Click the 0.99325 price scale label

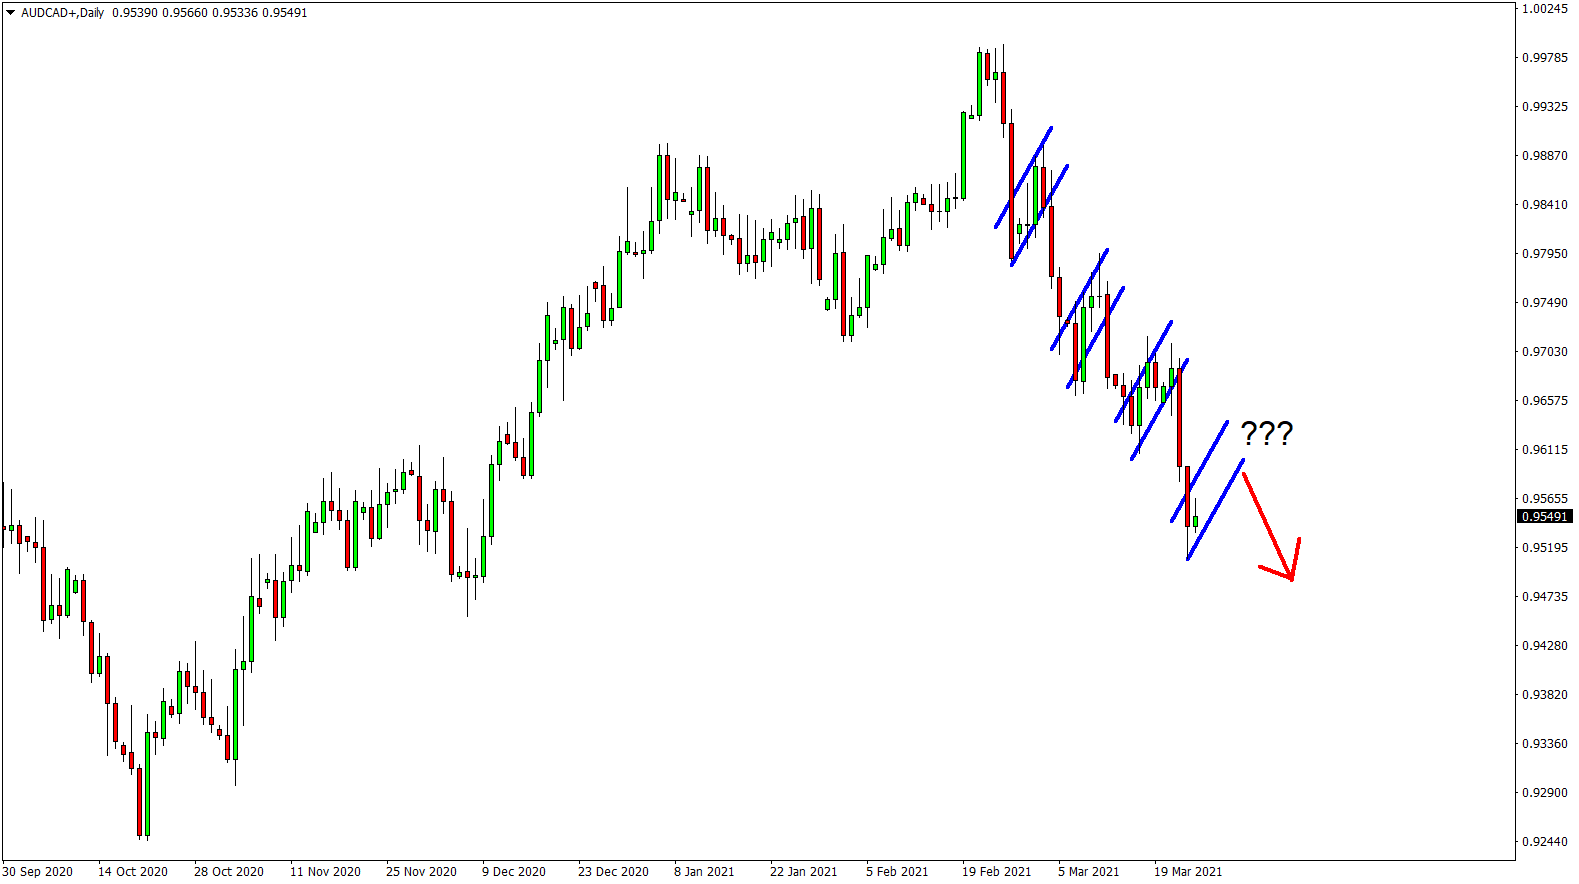tap(1545, 107)
